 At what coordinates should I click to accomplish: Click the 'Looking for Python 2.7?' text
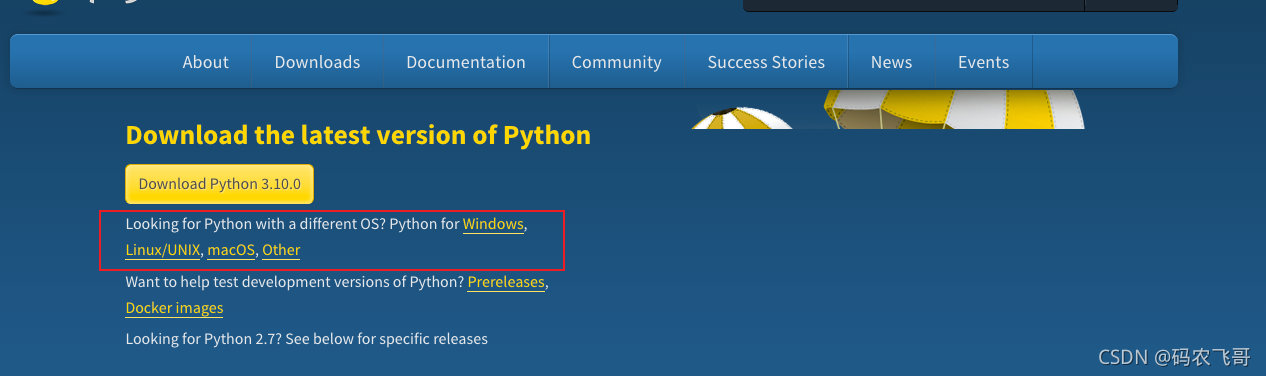point(203,339)
